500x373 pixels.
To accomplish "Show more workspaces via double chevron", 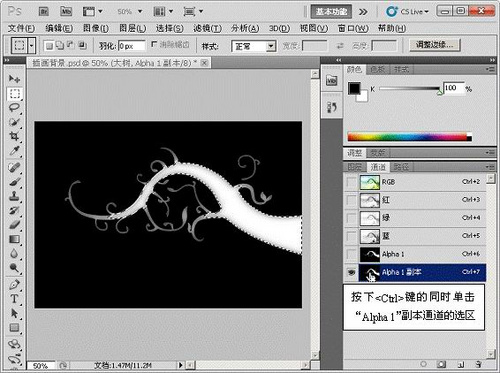I will tap(363, 12).
